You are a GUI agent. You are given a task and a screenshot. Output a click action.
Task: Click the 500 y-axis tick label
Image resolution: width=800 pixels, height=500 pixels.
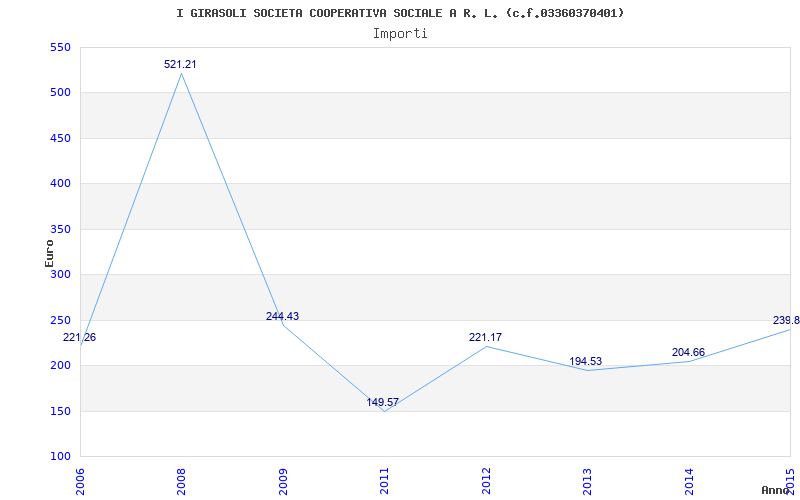coord(60,93)
